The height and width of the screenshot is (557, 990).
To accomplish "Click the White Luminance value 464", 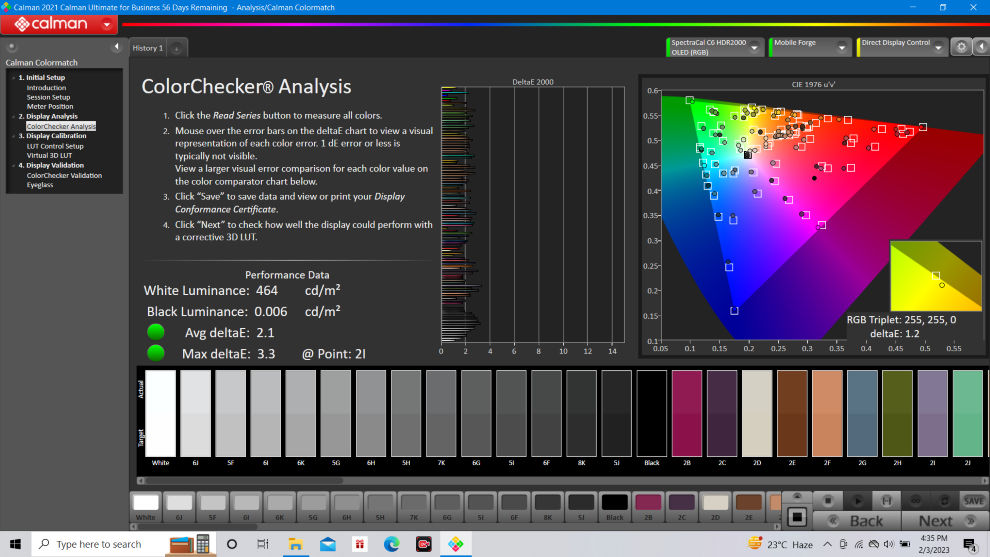I will [x=266, y=290].
